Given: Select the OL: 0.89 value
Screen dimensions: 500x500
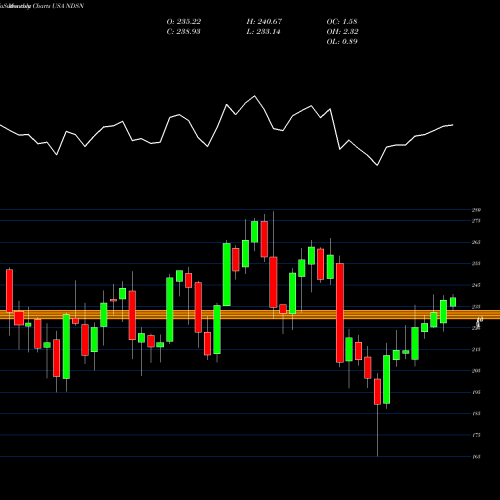Looking at the screenshot, I should [x=342, y=42].
